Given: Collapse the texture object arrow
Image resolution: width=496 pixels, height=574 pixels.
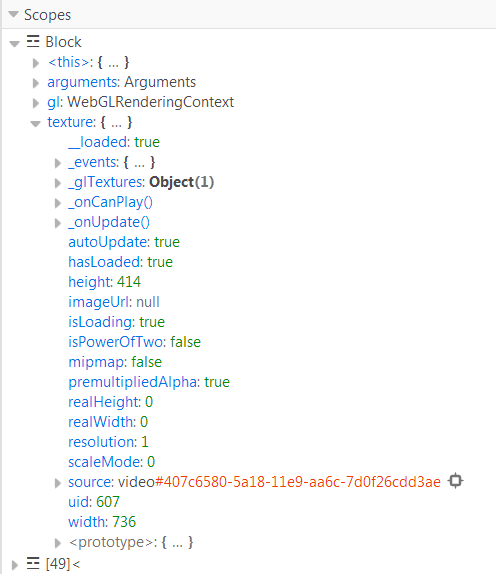Looking at the screenshot, I should [36, 124].
